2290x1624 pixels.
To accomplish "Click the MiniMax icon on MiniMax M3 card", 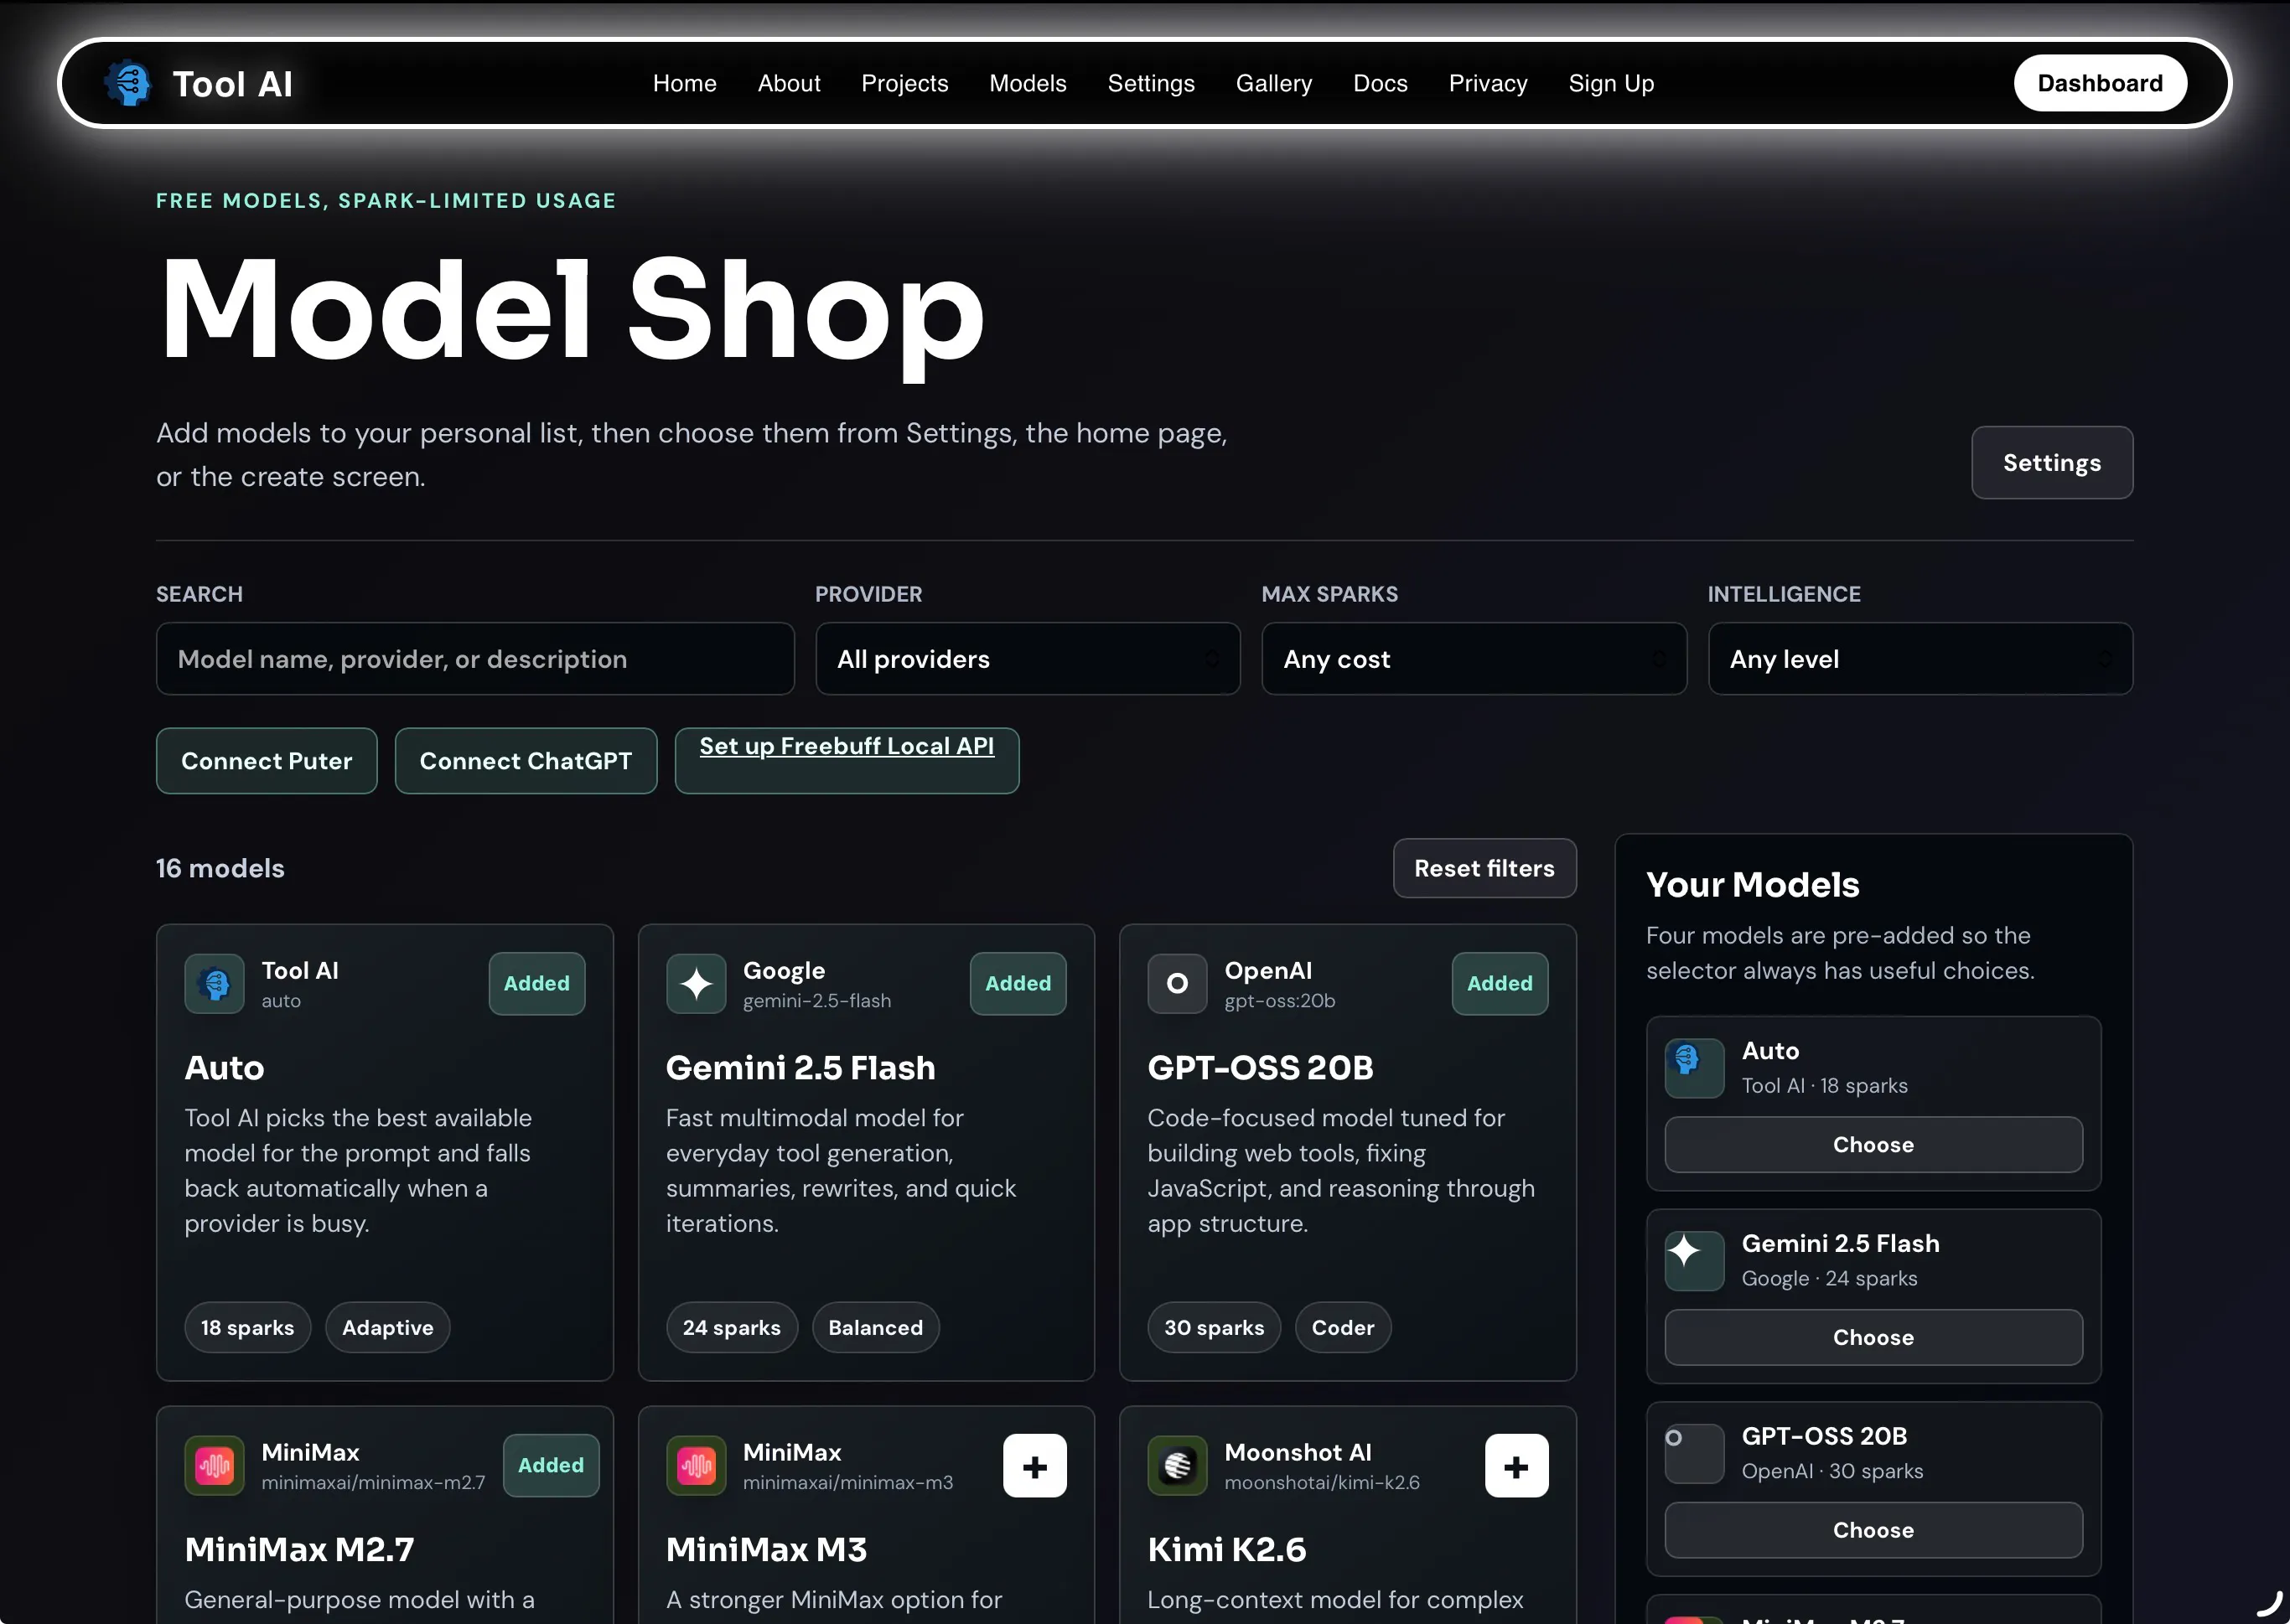I will click(696, 1466).
